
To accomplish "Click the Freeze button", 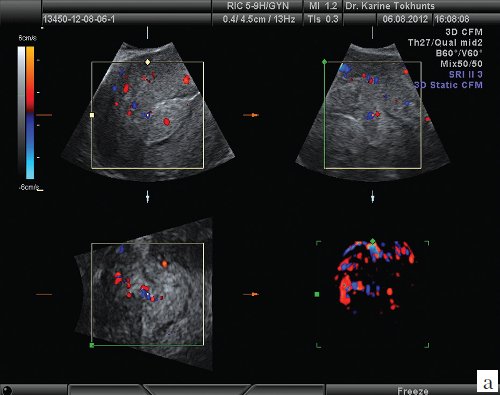I will (x=413, y=390).
